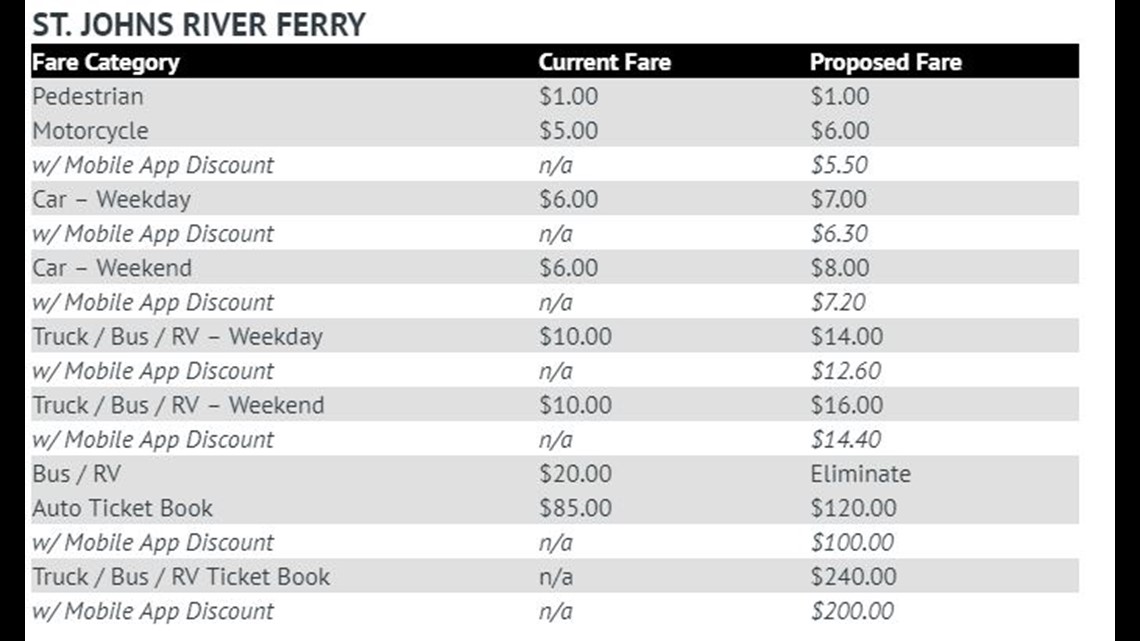Click the Current Fare column header
This screenshot has height=641, width=1140.
(x=605, y=63)
